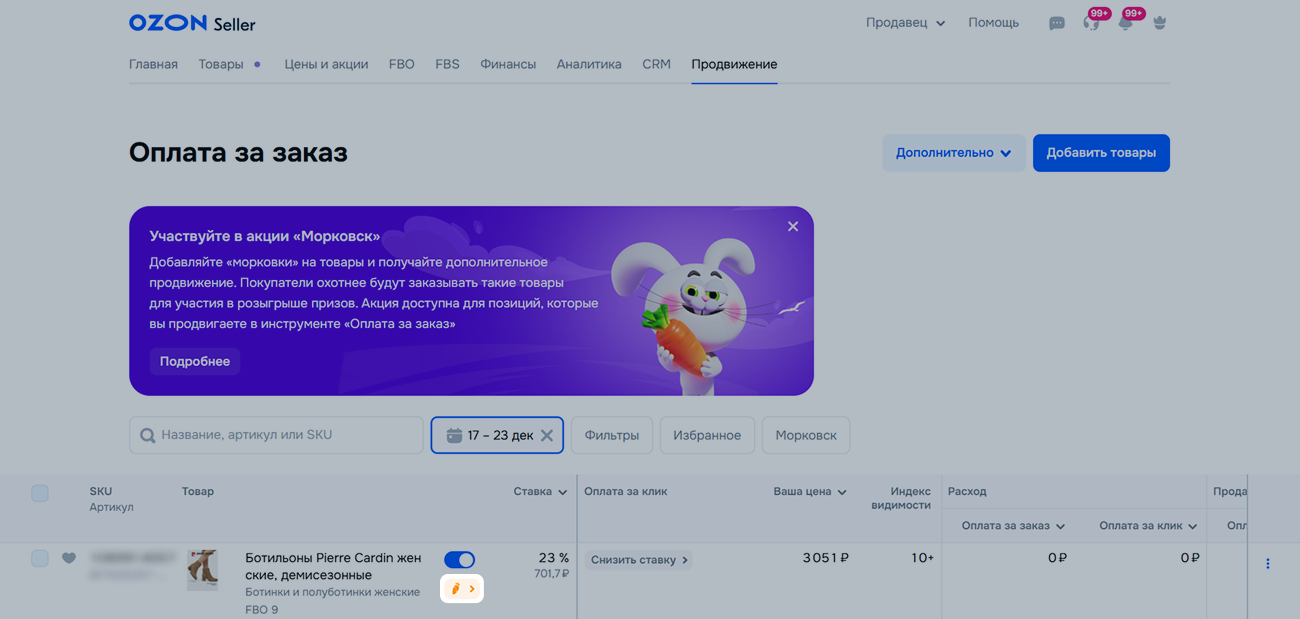Open the three-dot row actions menu

[x=1267, y=564]
